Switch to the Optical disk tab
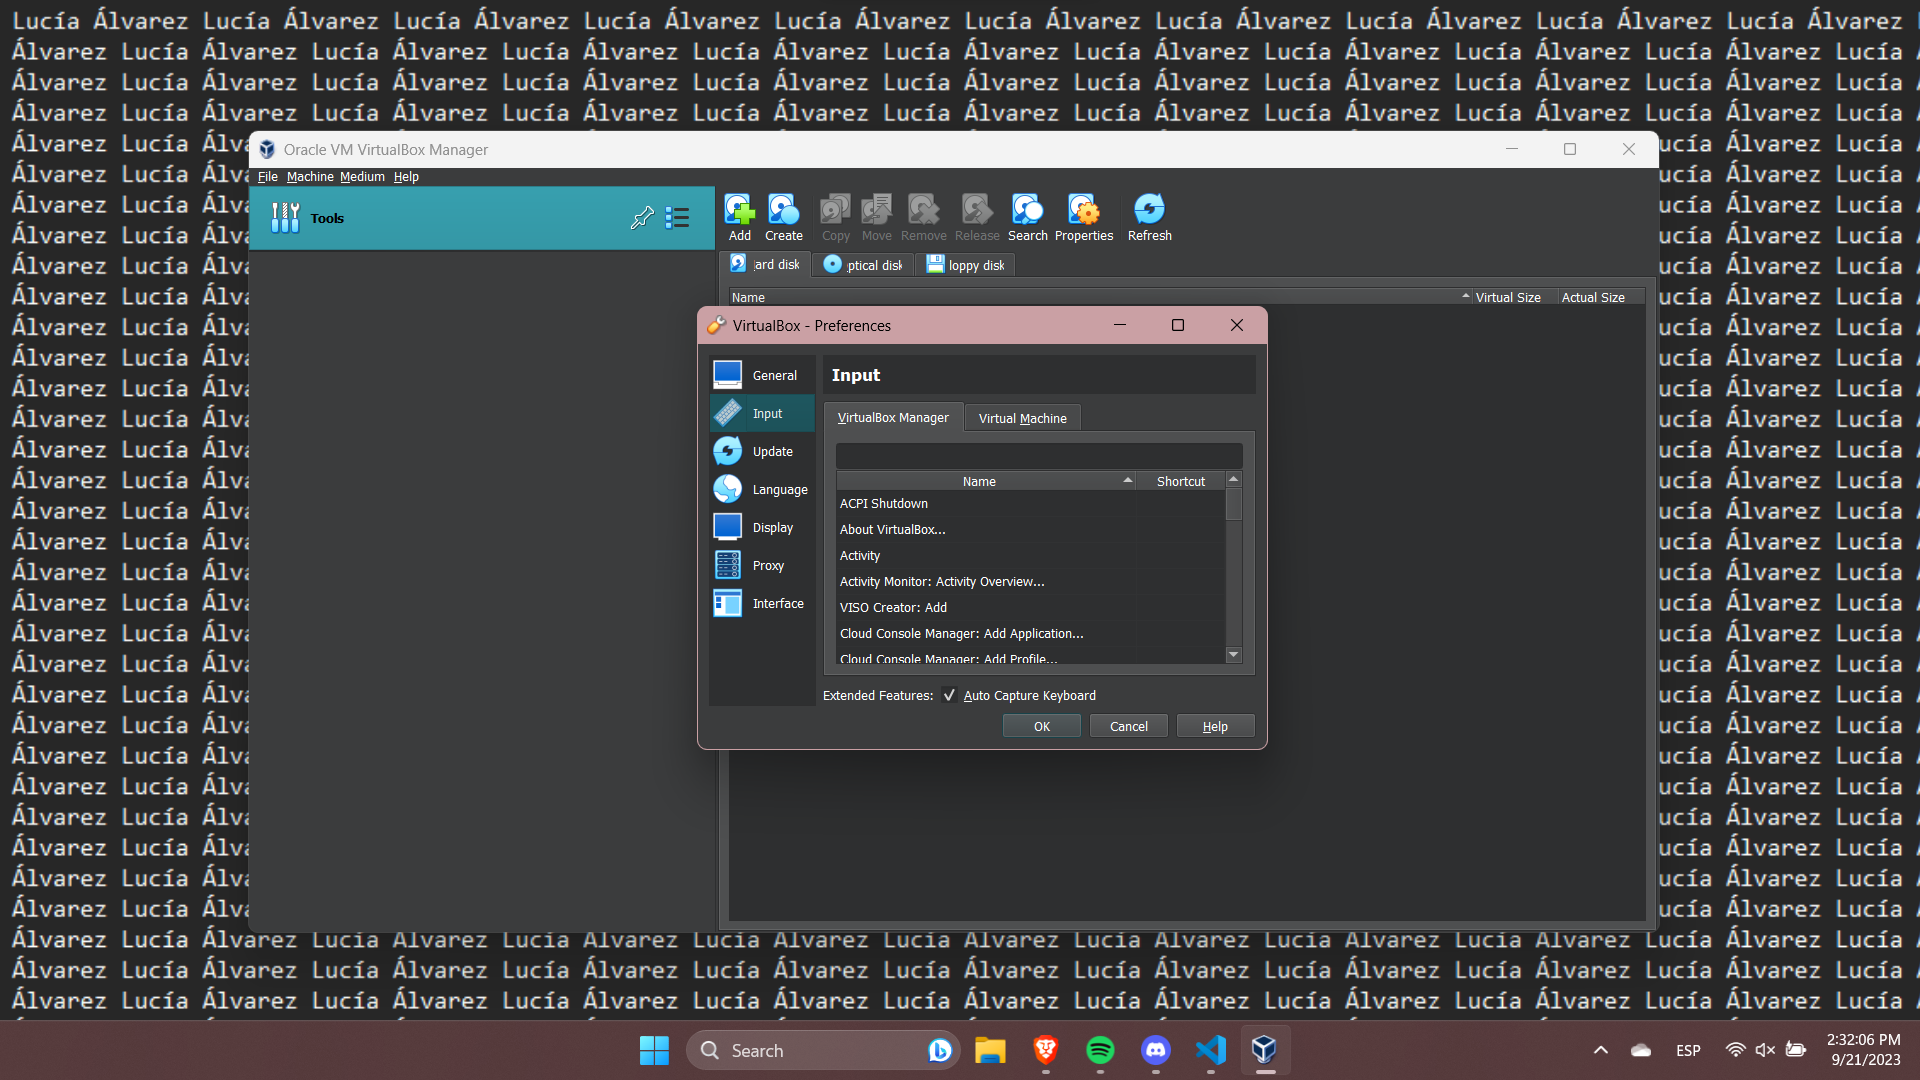The image size is (1920, 1080). point(862,264)
